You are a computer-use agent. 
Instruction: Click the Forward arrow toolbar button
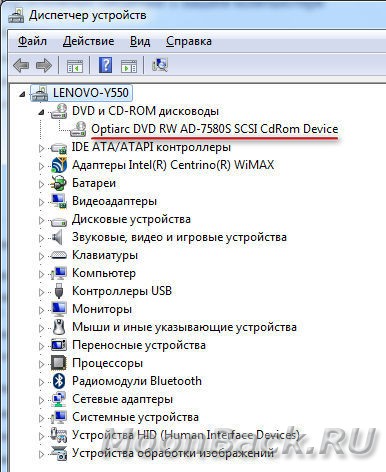[44, 65]
